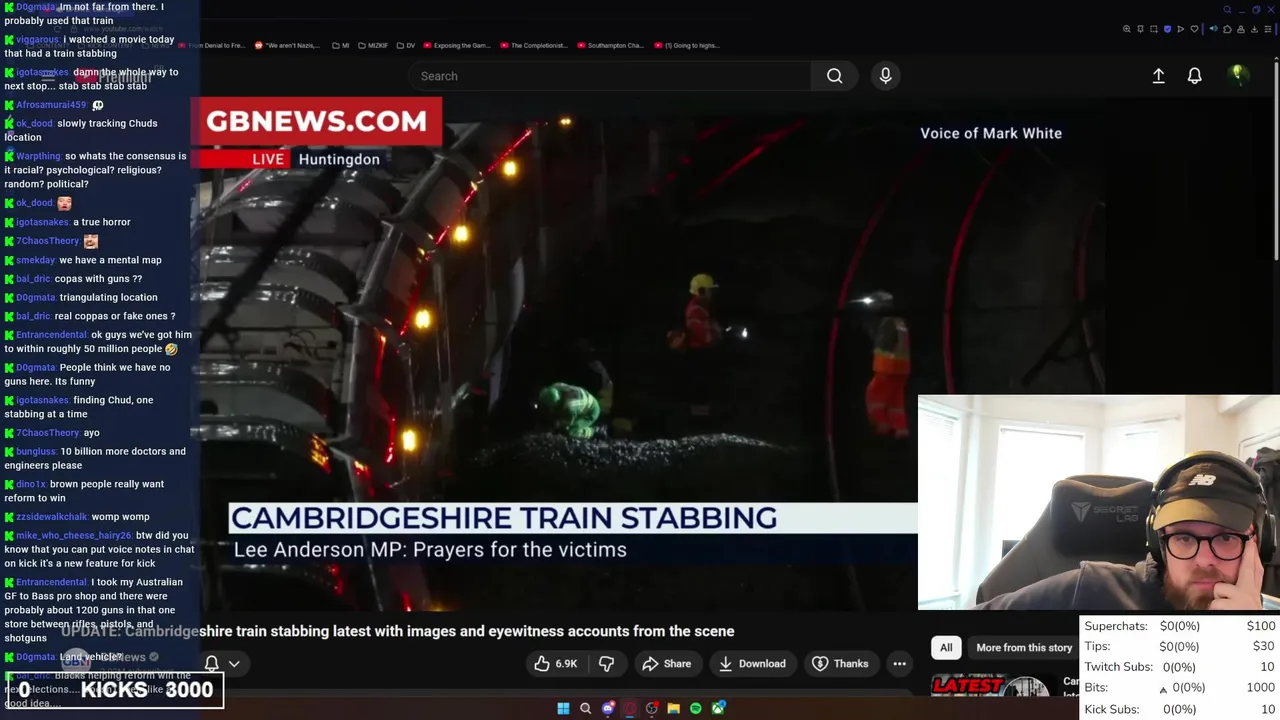Activate voice search microphone icon
This screenshot has height=720, width=1280.
[x=885, y=76]
